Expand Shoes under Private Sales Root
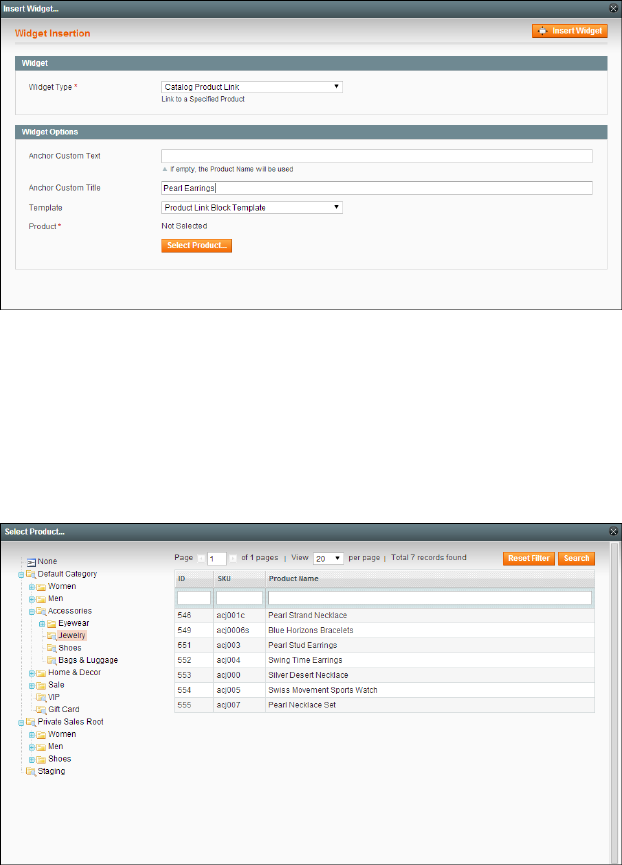 click(32, 760)
